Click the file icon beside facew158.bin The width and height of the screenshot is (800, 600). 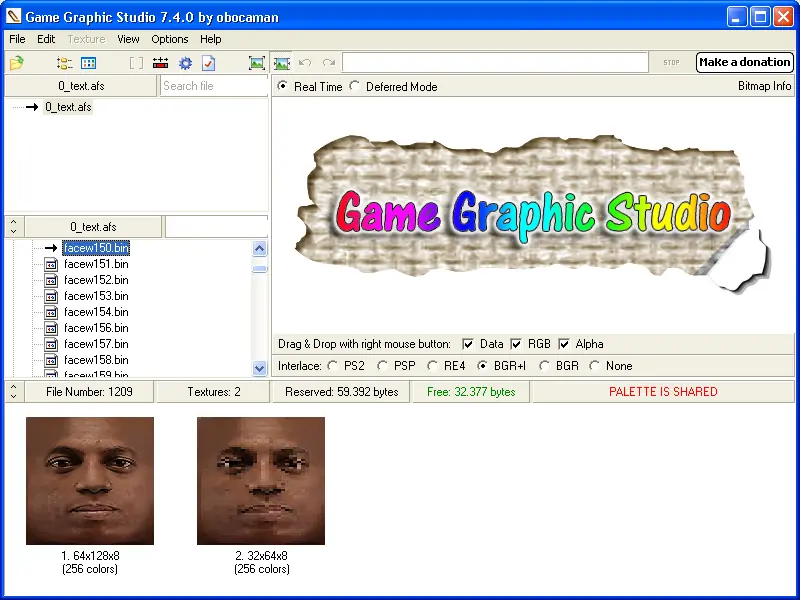51,360
